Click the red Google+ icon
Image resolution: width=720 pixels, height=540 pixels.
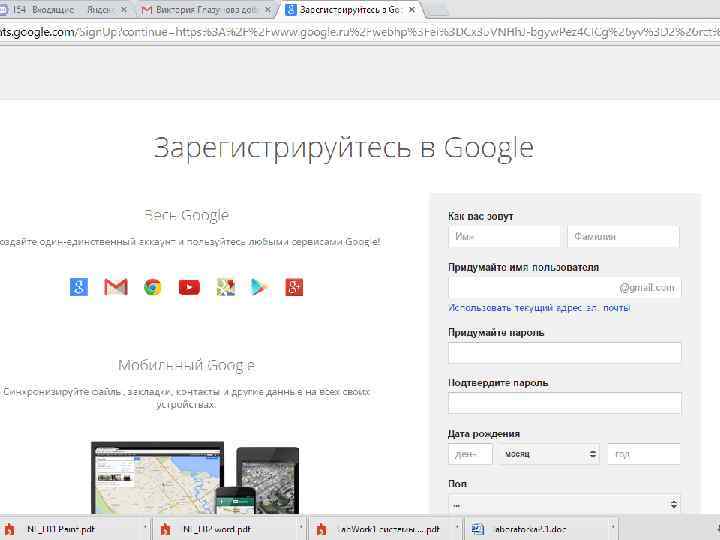pyautogui.click(x=294, y=287)
